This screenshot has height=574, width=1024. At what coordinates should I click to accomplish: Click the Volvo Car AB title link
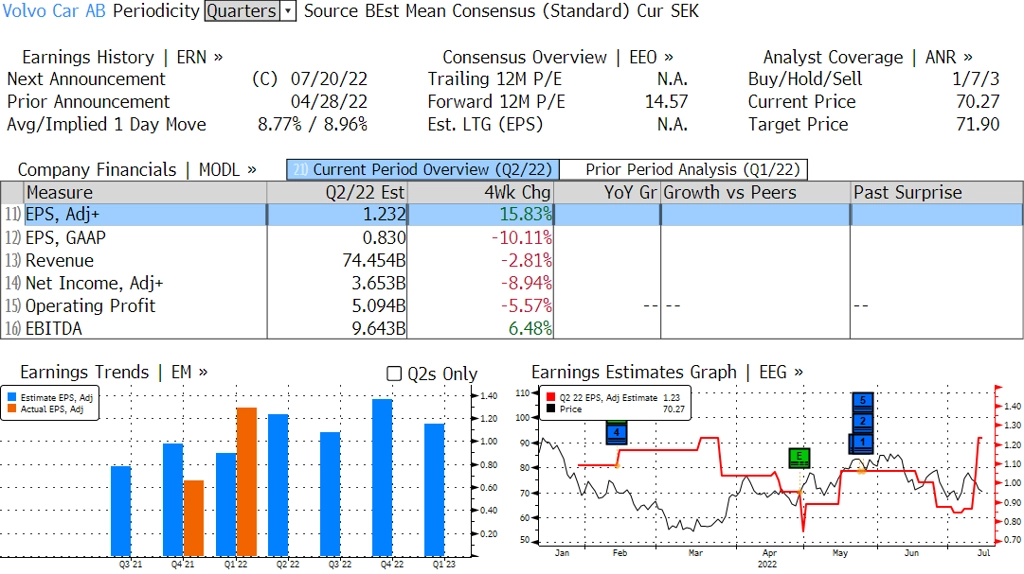[x=54, y=11]
